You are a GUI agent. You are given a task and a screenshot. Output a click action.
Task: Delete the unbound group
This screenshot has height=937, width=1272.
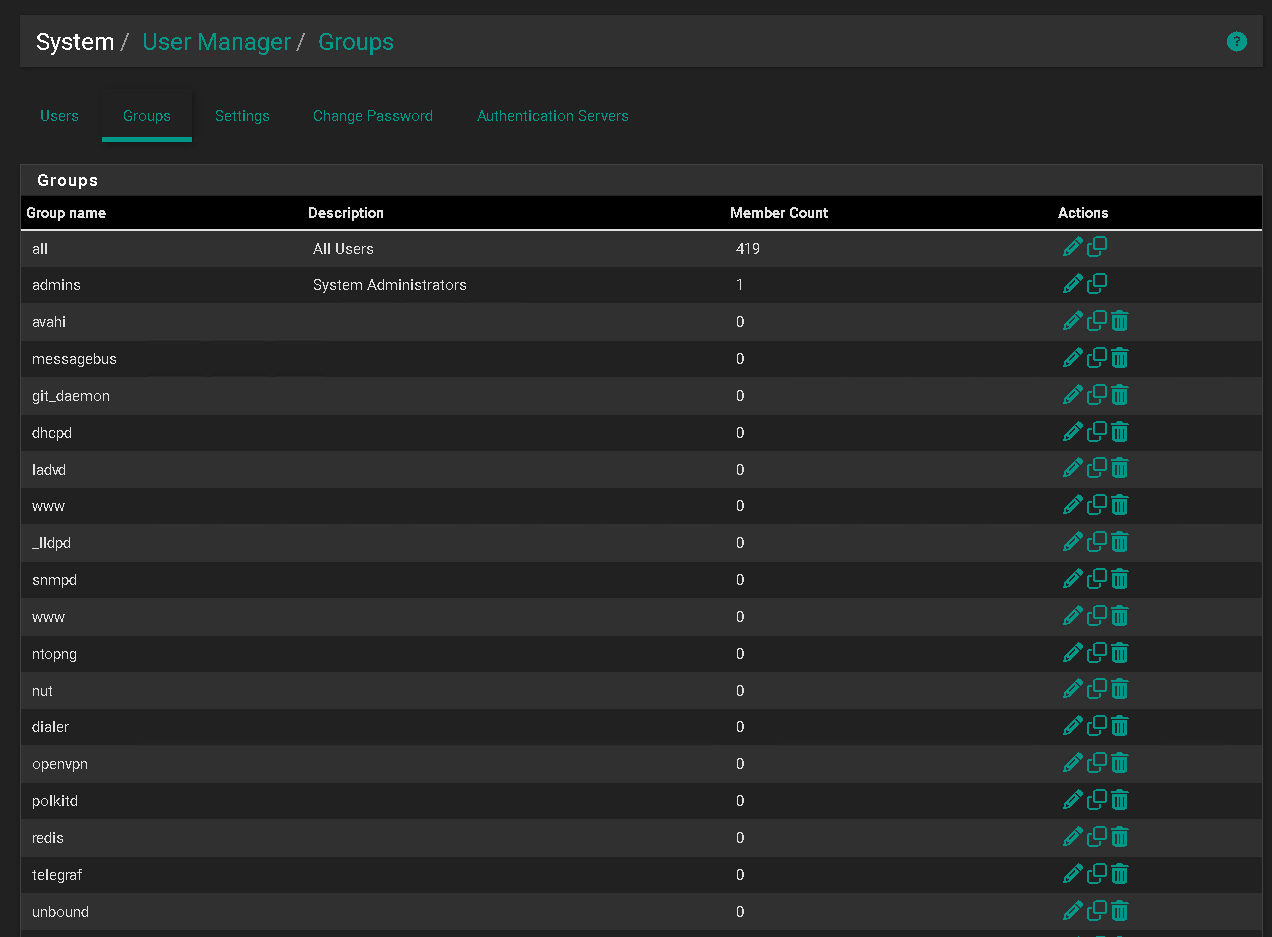point(1120,911)
